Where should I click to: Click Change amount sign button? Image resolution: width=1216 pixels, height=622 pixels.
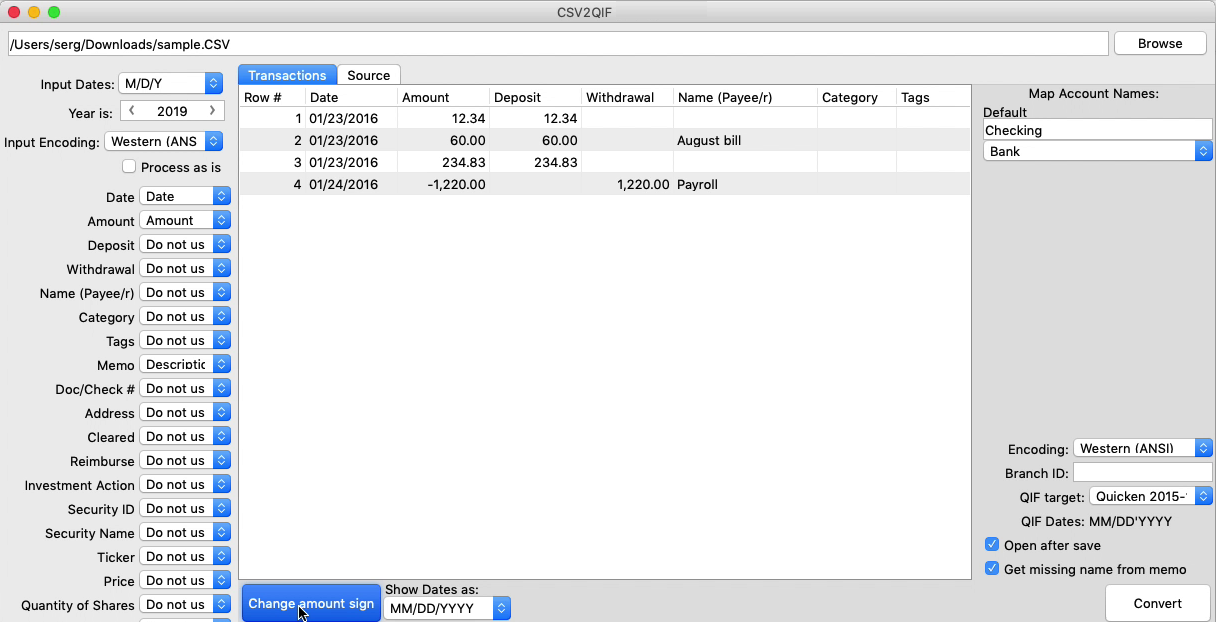pyautogui.click(x=311, y=603)
